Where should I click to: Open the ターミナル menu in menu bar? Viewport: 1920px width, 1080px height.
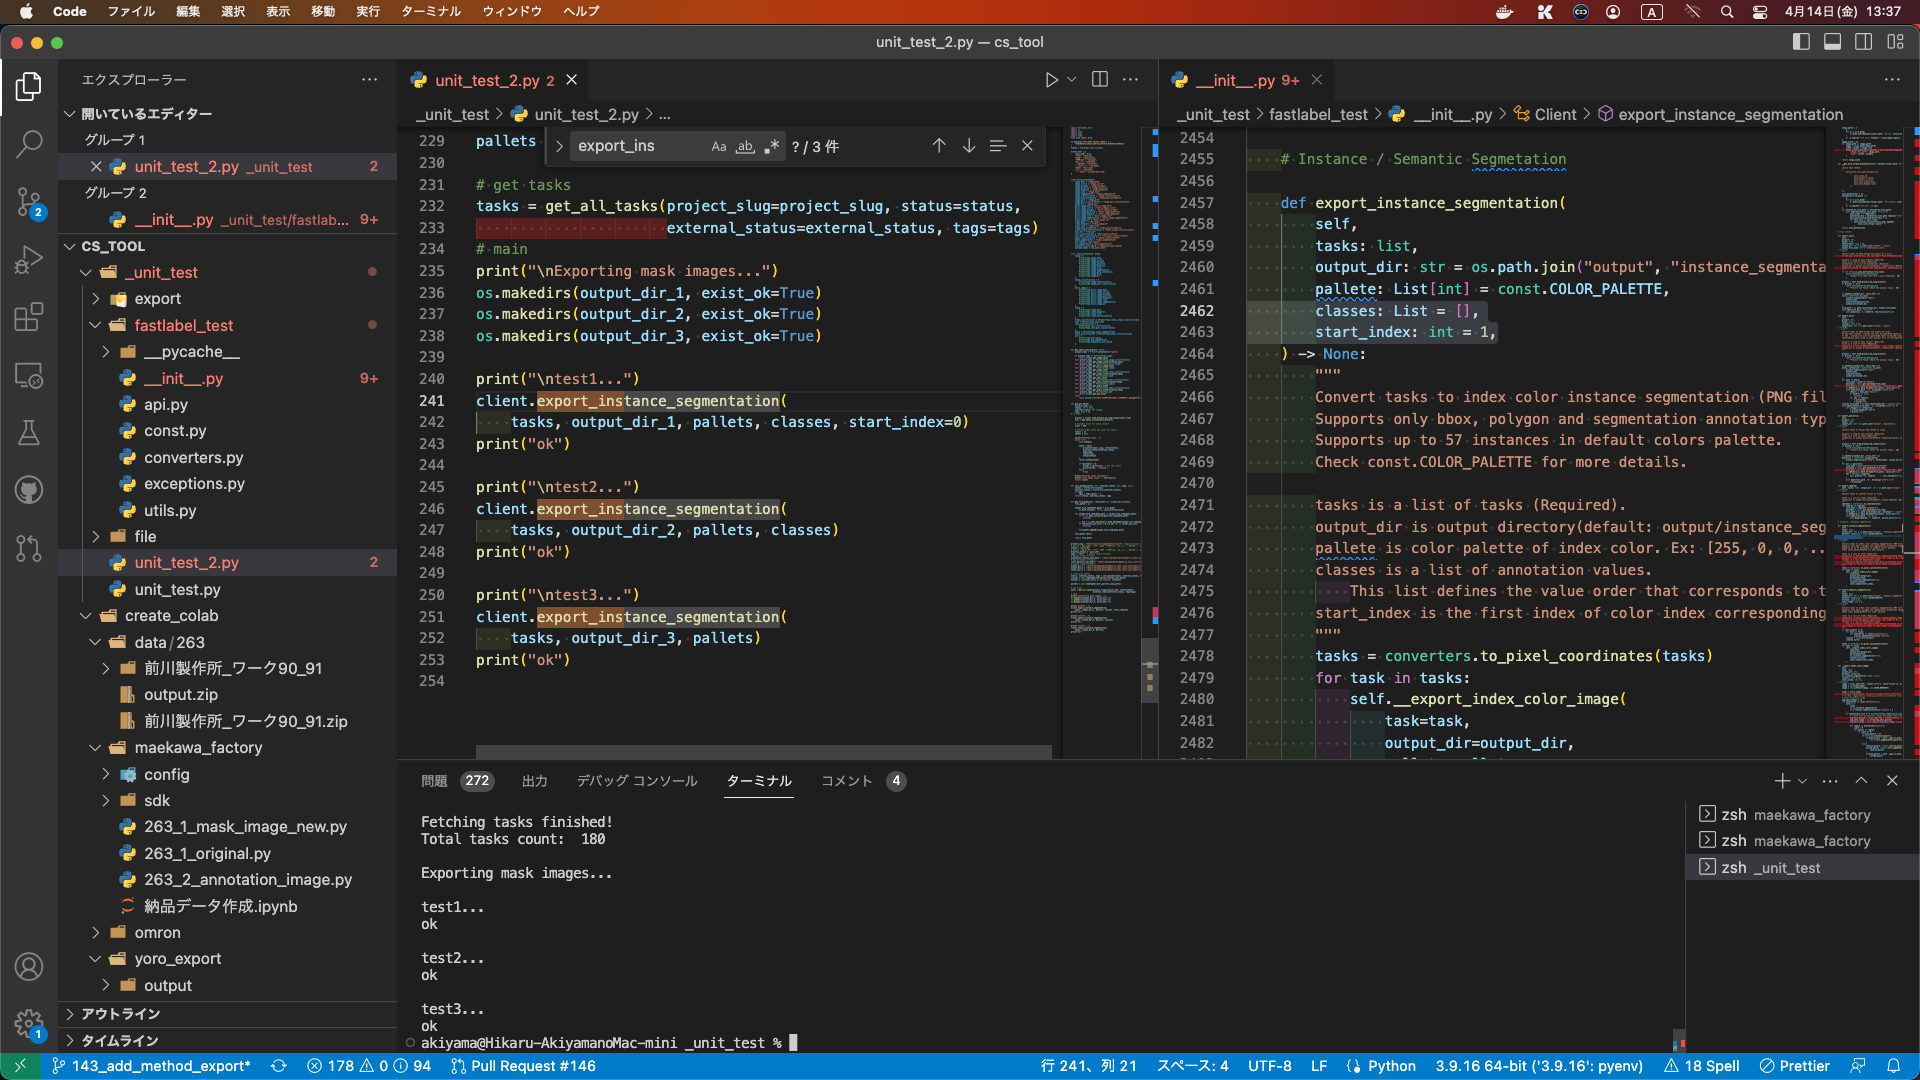(x=430, y=12)
